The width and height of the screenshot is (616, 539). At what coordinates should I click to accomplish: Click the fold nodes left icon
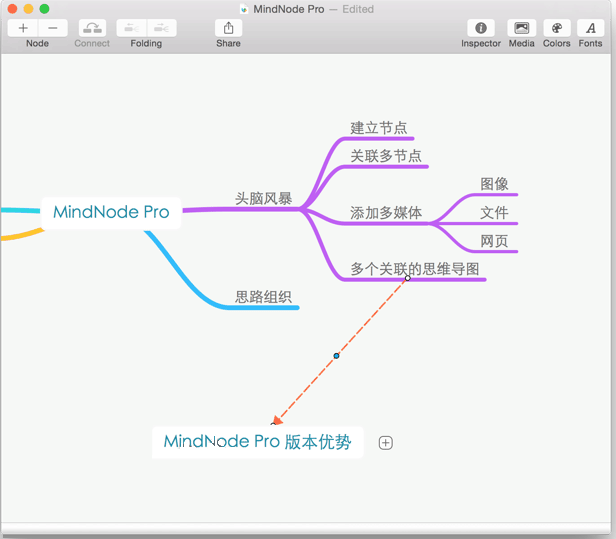[131, 28]
